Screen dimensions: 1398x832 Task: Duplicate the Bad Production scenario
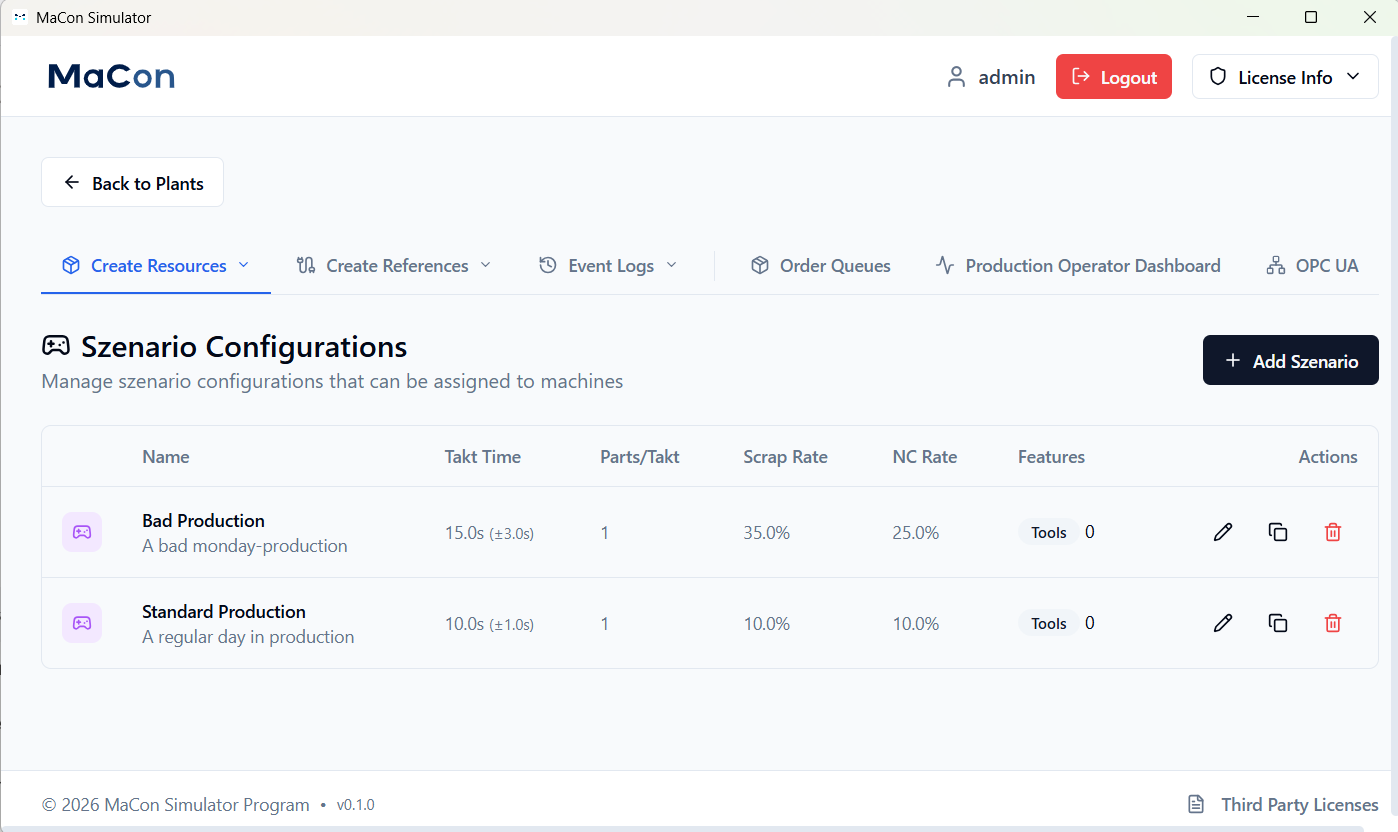pyautogui.click(x=1277, y=532)
